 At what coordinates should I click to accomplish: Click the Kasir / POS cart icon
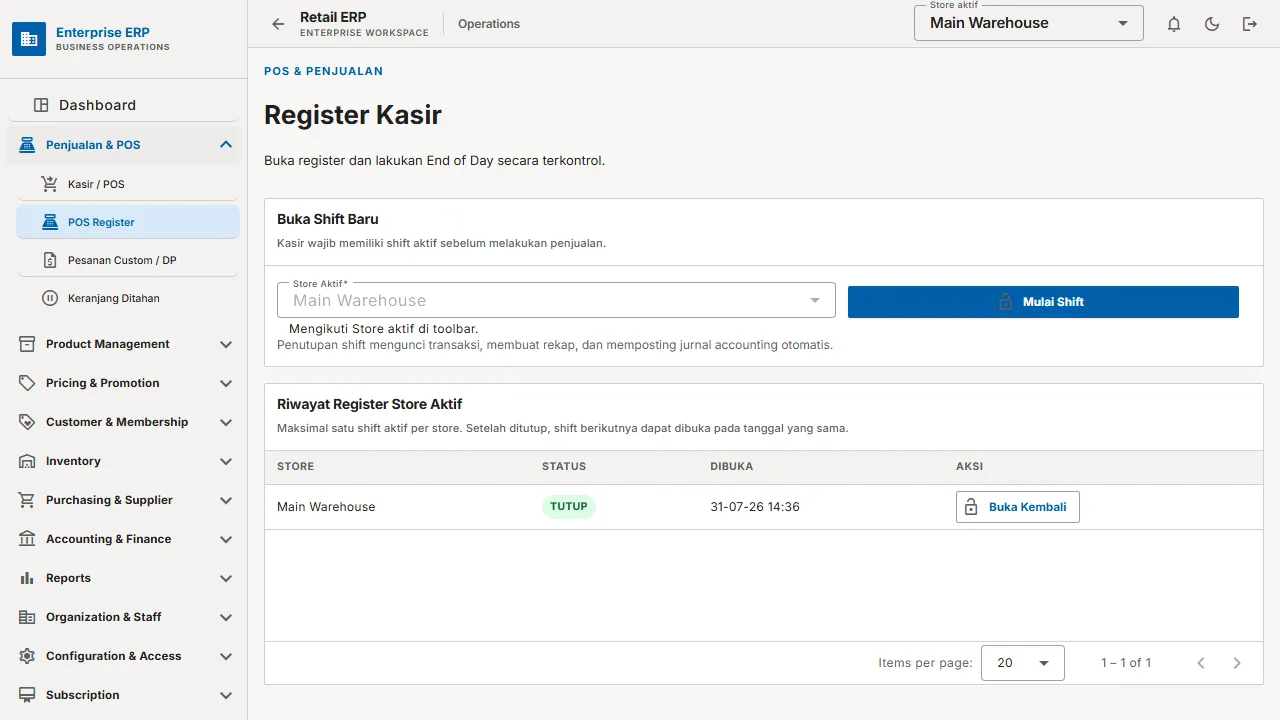[x=50, y=184]
